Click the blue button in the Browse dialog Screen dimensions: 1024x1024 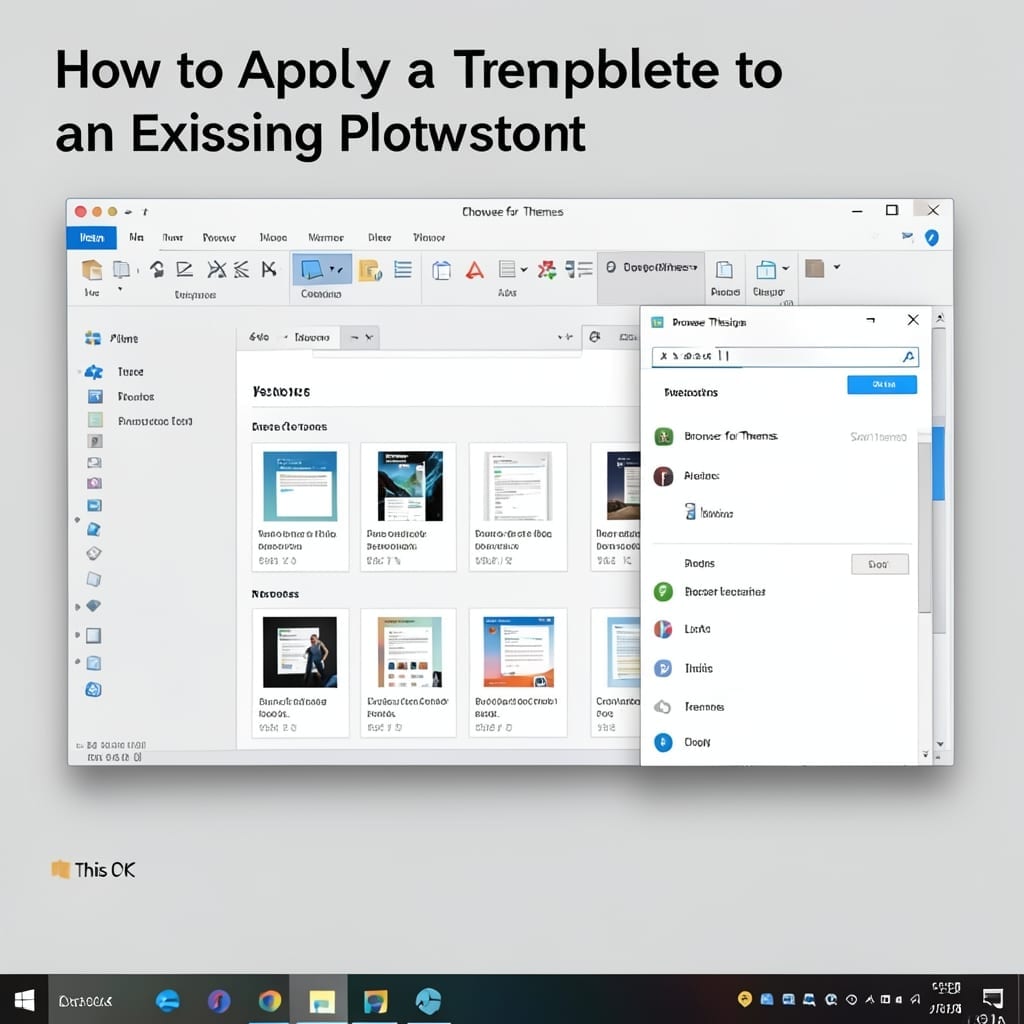(x=882, y=385)
